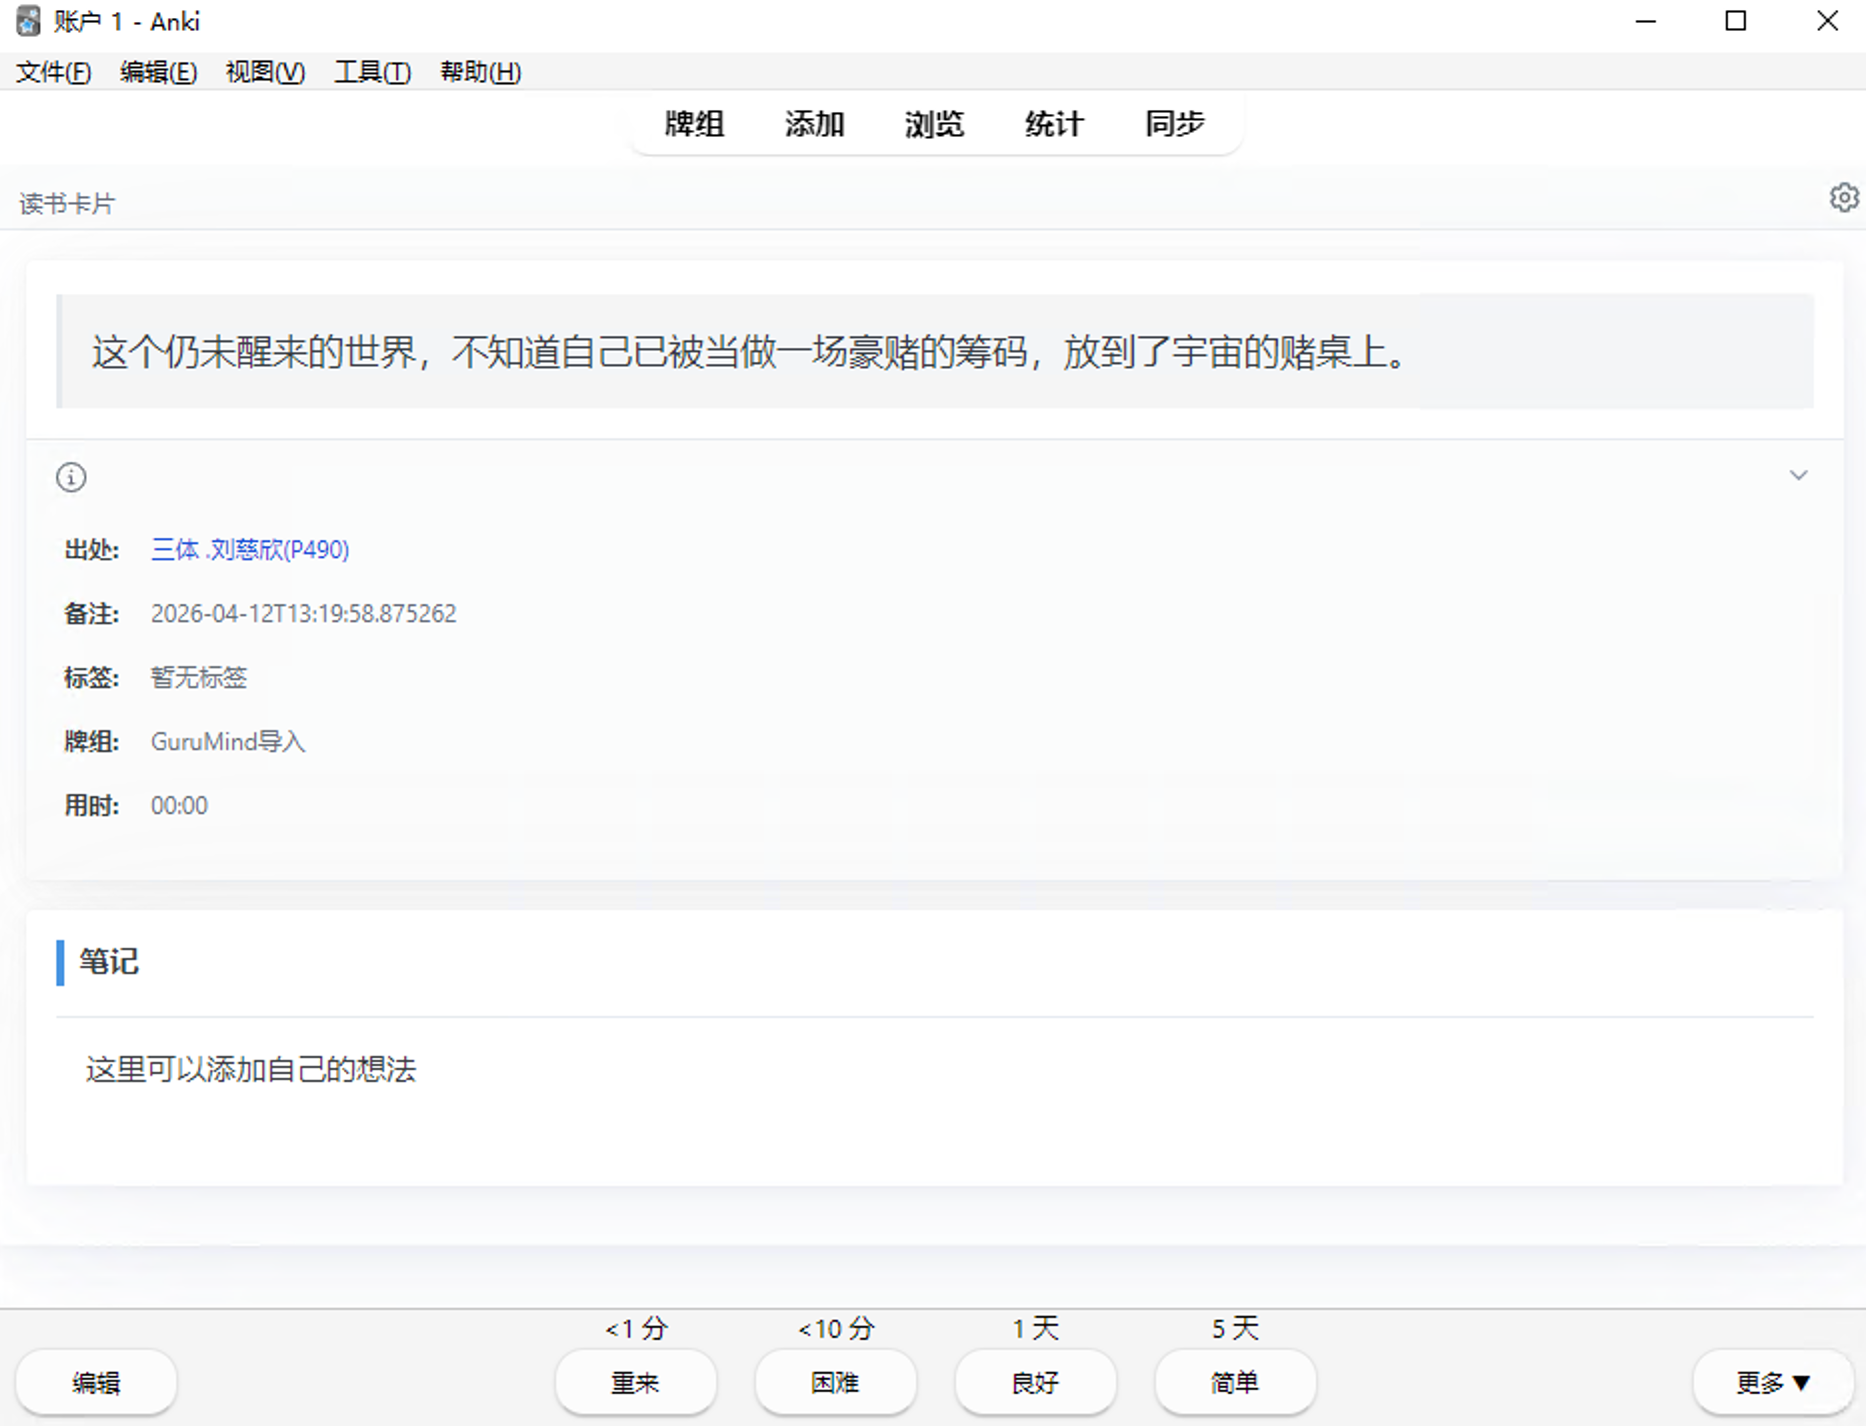Click the note text 这里可以添加自己的想法

click(x=251, y=1069)
